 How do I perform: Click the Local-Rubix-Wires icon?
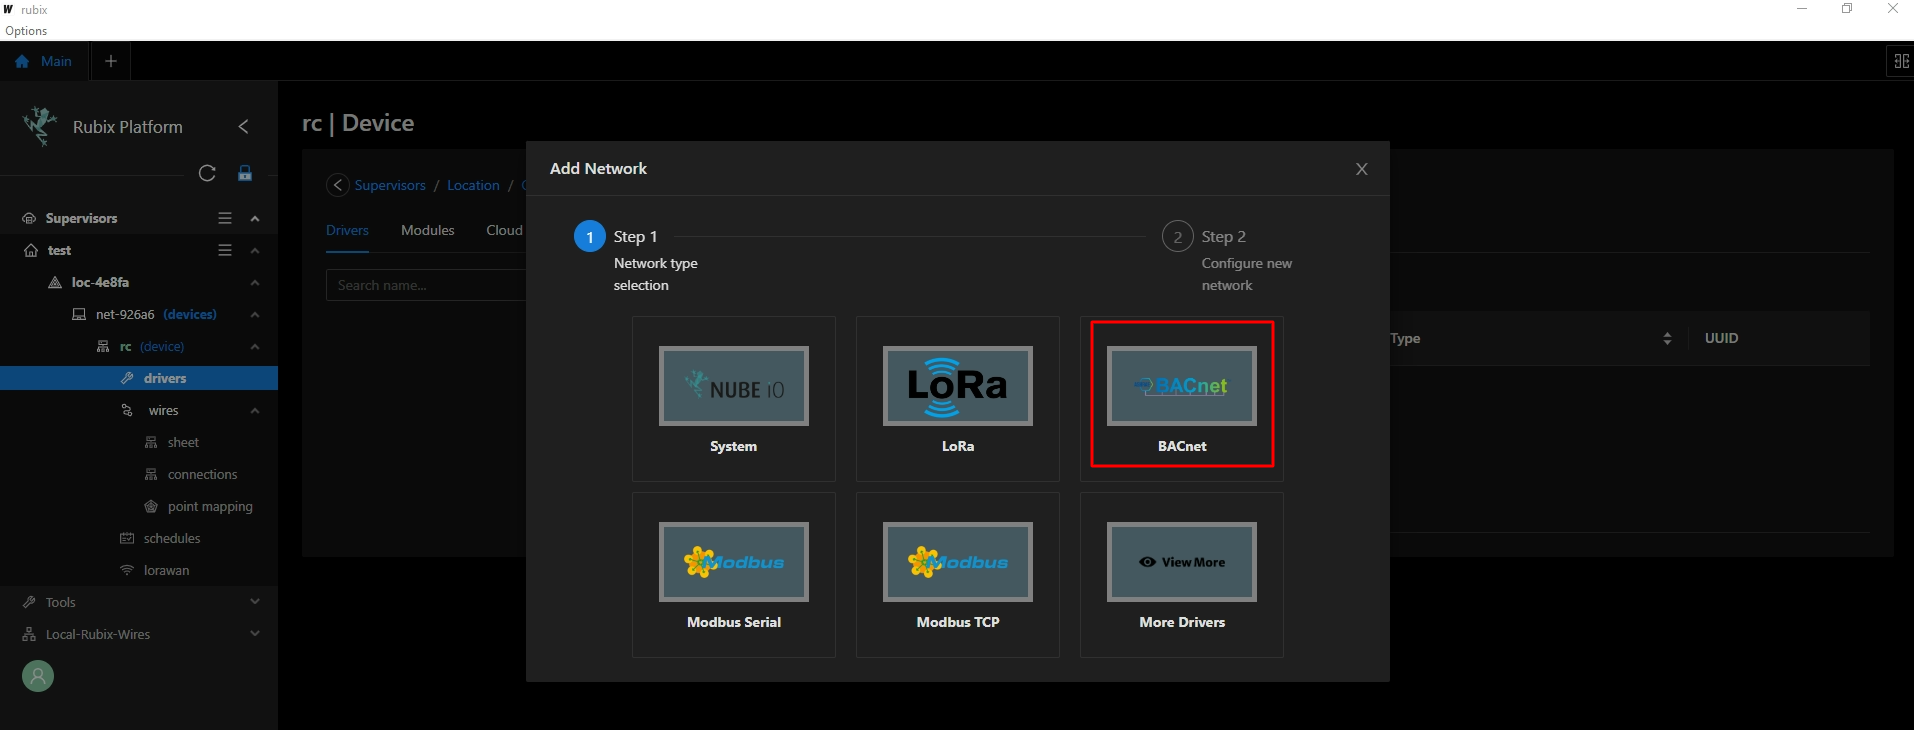click(29, 634)
